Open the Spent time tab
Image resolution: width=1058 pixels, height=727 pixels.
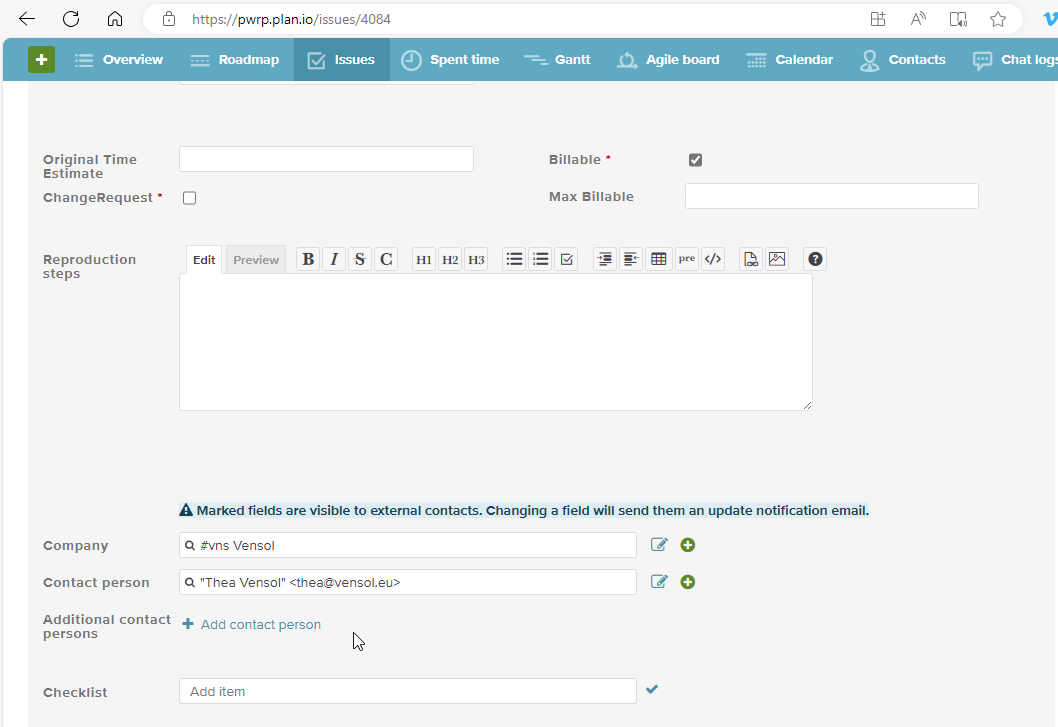(450, 59)
